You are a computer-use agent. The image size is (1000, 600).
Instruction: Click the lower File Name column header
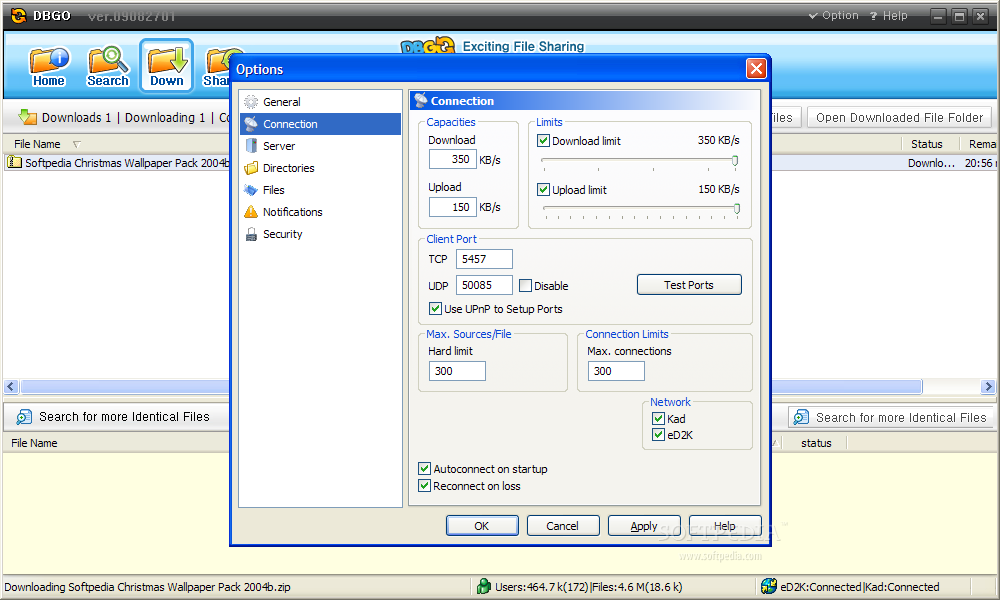pos(34,443)
